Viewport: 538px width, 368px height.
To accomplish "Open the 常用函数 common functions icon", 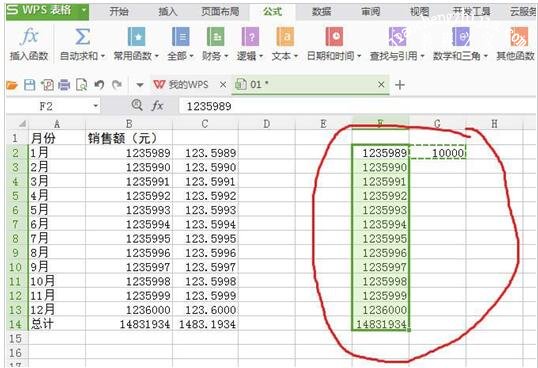I will click(136, 36).
